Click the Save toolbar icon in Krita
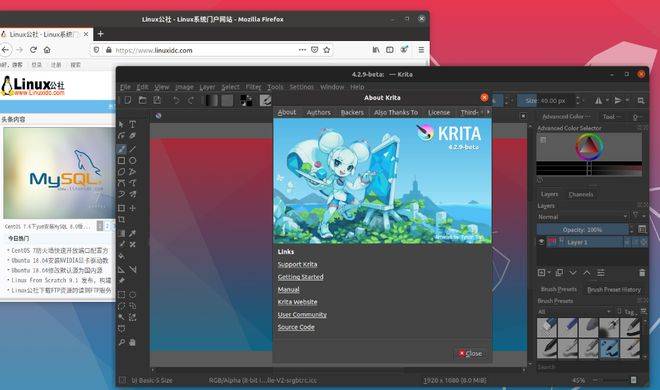 pos(157,100)
